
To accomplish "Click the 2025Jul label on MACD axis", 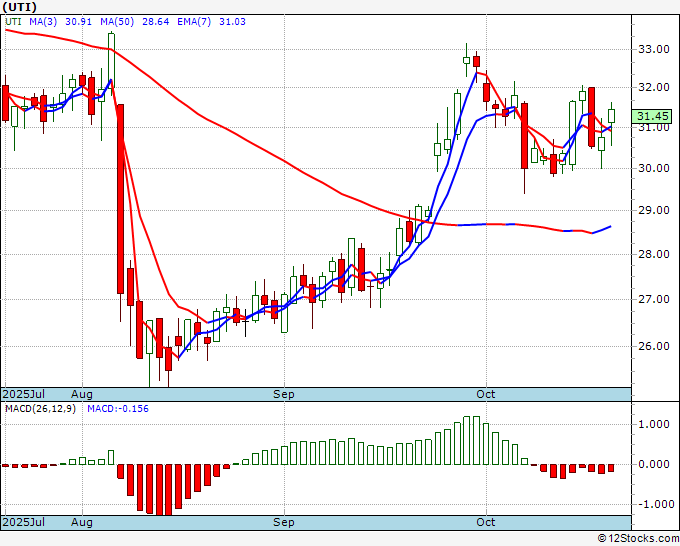I will coord(23,522).
